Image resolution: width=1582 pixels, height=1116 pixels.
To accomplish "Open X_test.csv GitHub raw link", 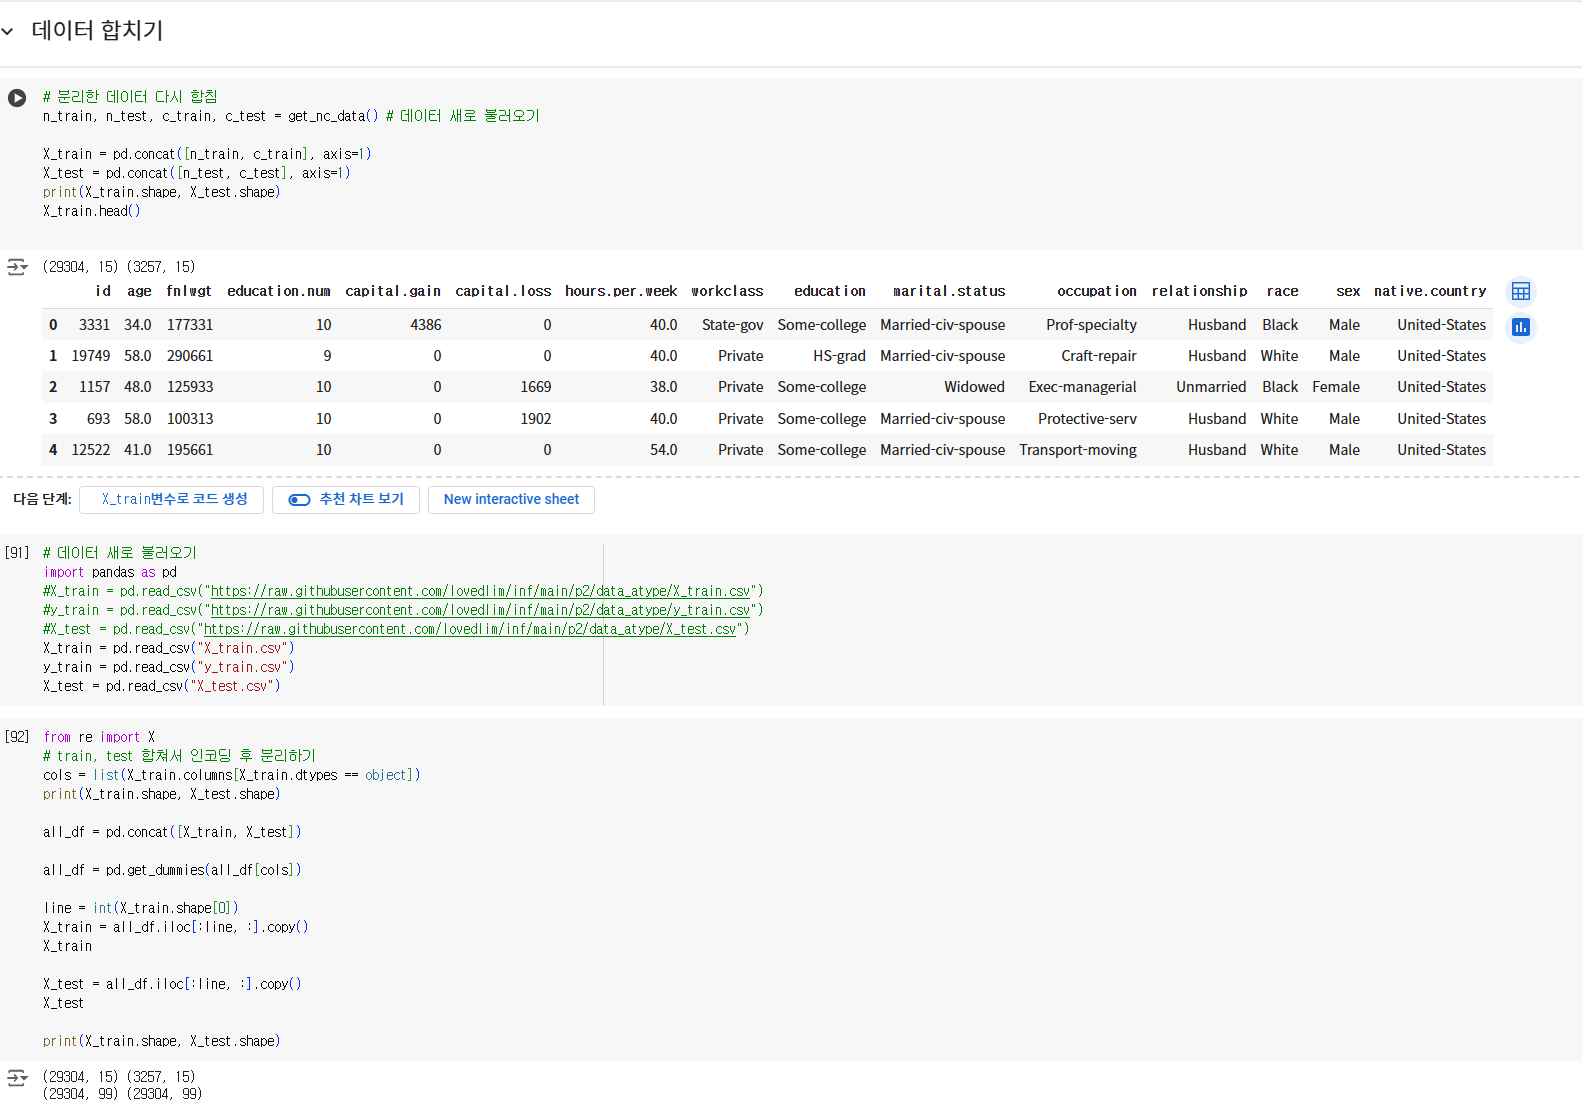I will point(470,629).
